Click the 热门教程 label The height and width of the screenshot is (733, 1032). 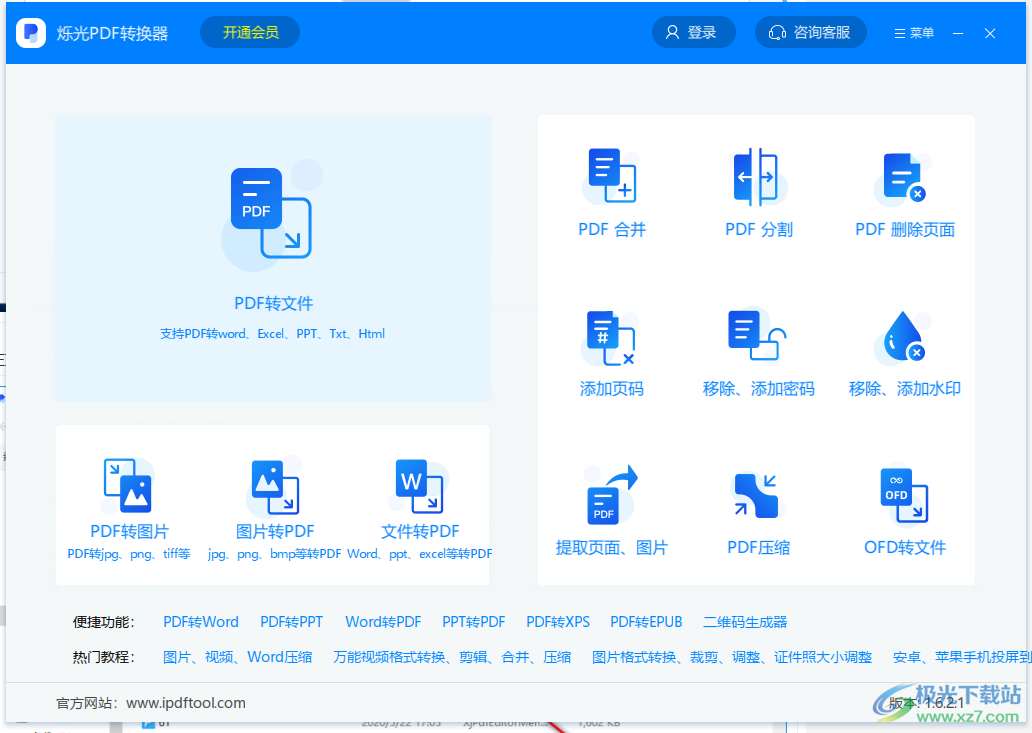point(104,657)
